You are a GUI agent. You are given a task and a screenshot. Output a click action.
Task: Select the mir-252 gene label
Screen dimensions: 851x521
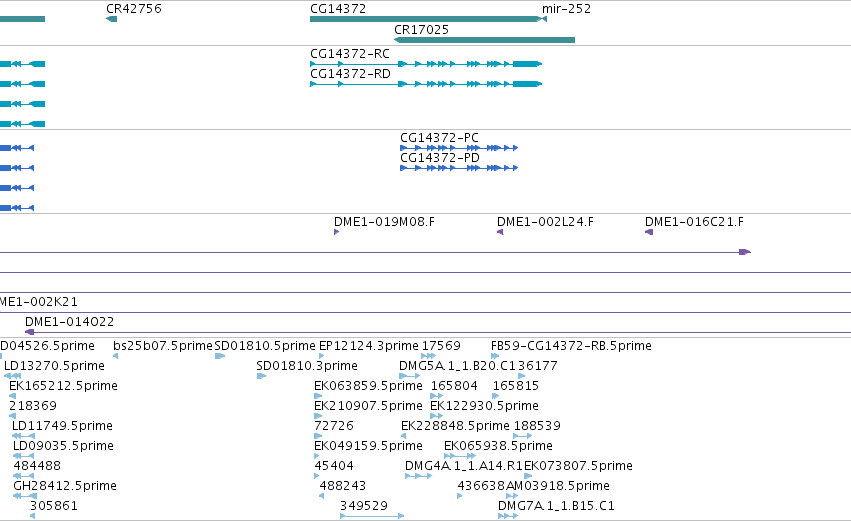(x=567, y=9)
